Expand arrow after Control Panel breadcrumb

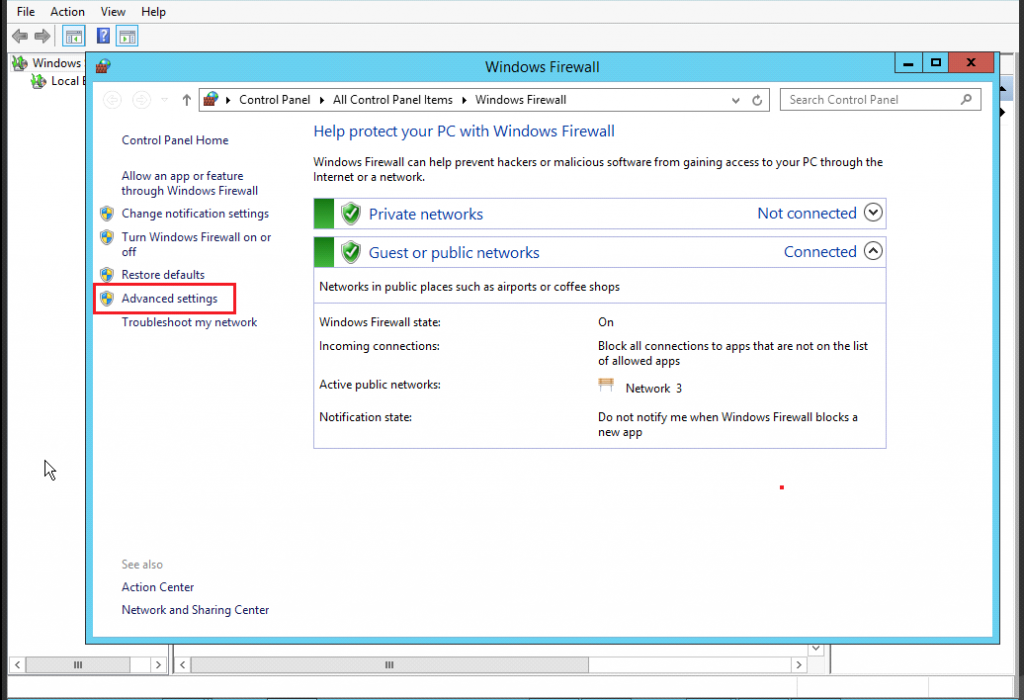point(322,100)
